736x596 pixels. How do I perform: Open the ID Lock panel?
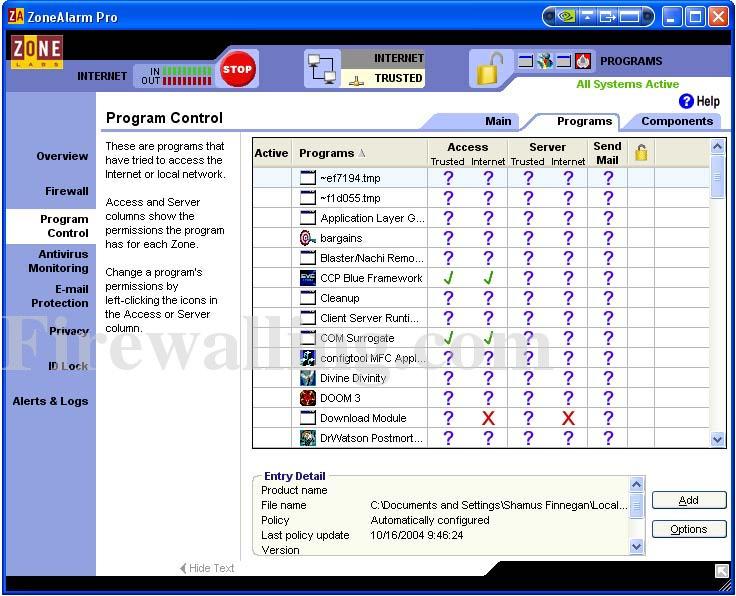(68, 366)
